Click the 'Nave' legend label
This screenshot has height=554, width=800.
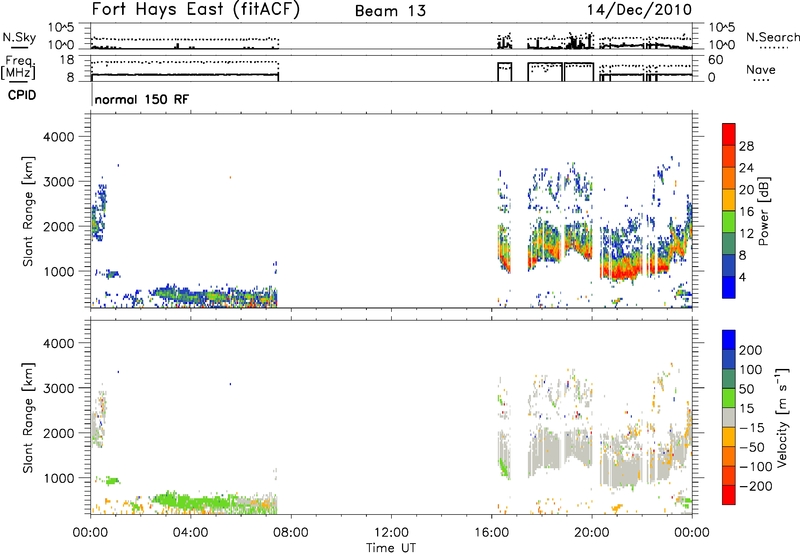point(761,69)
